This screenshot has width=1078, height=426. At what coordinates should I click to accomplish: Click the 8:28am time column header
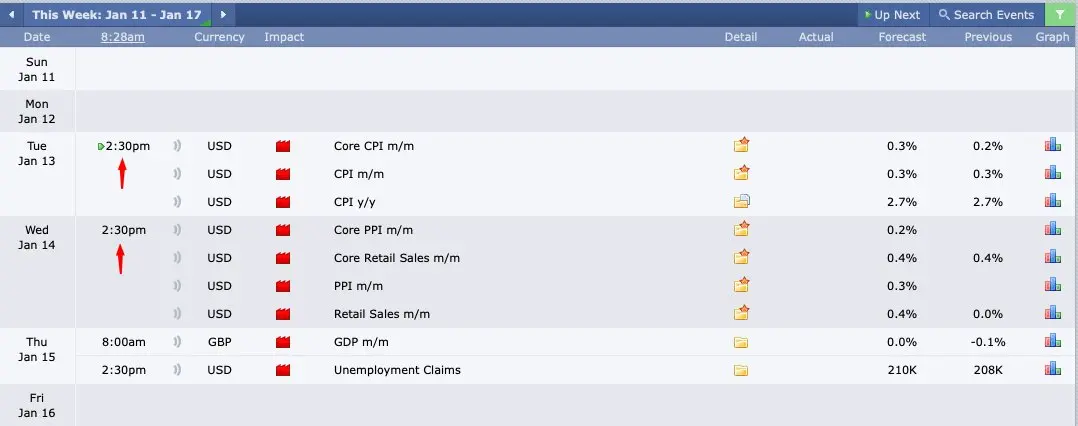coord(122,37)
